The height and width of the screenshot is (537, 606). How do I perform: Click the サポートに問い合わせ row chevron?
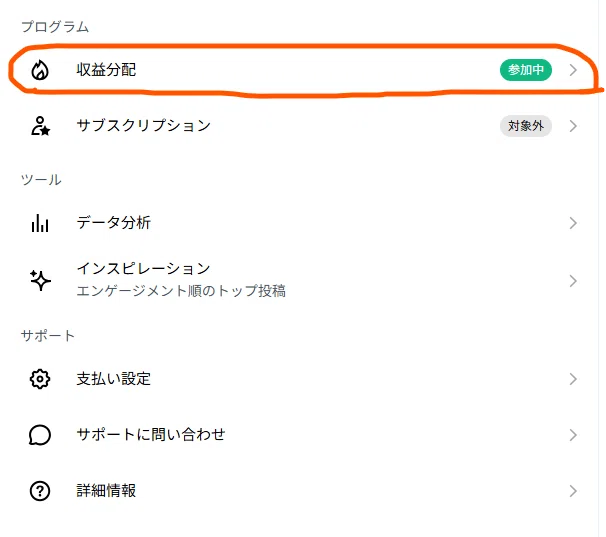573,435
